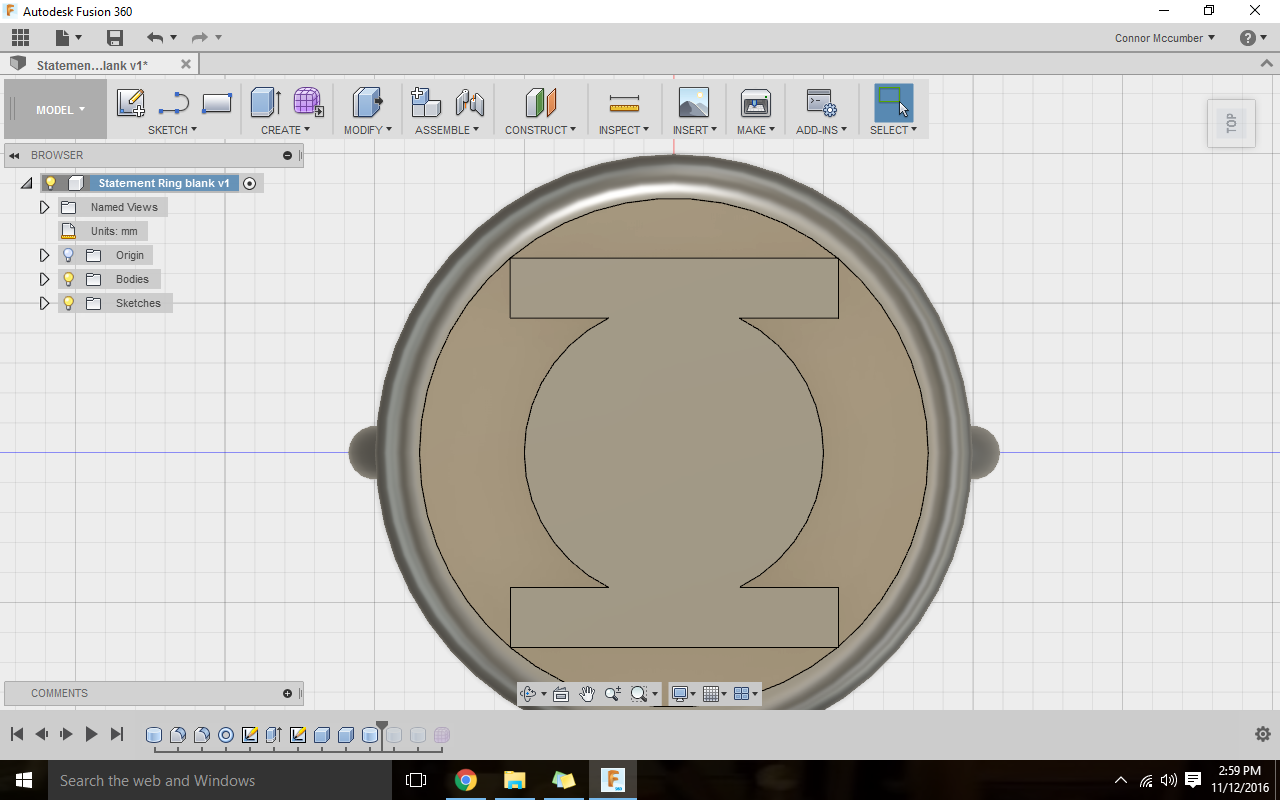Collapse the Statement Ring blank v1 root node
Screen dimensions: 1280x800
coord(26,184)
